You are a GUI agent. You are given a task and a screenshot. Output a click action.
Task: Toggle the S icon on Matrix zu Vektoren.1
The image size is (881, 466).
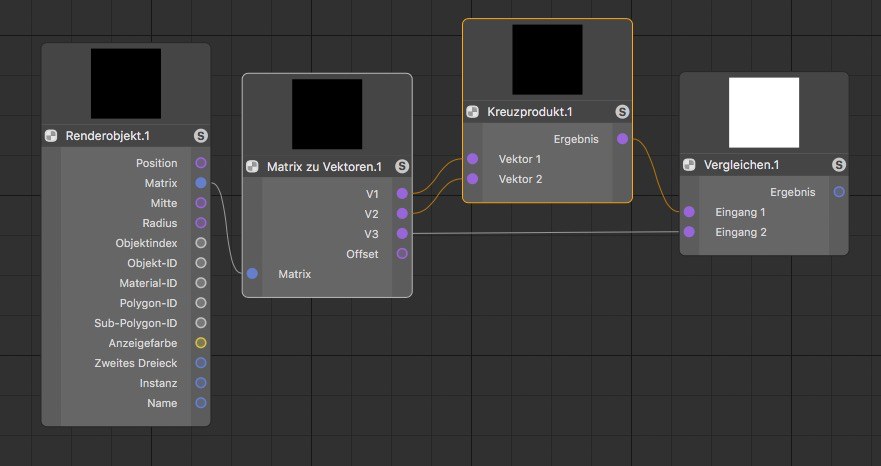point(402,166)
